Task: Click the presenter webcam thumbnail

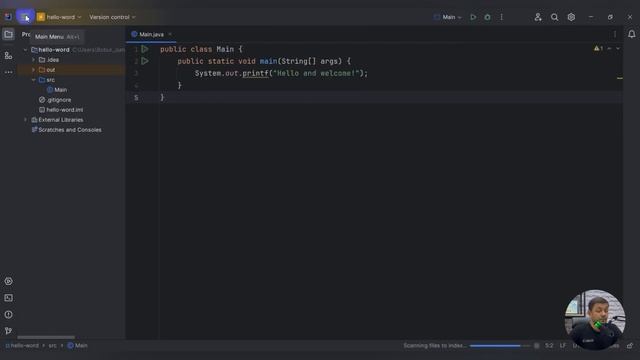Action: [x=595, y=320]
